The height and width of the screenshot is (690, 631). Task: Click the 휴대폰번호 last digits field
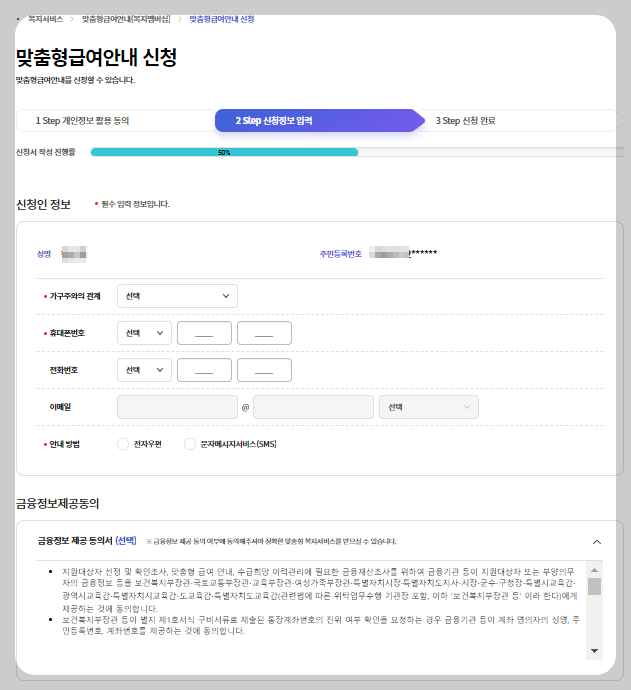(264, 333)
